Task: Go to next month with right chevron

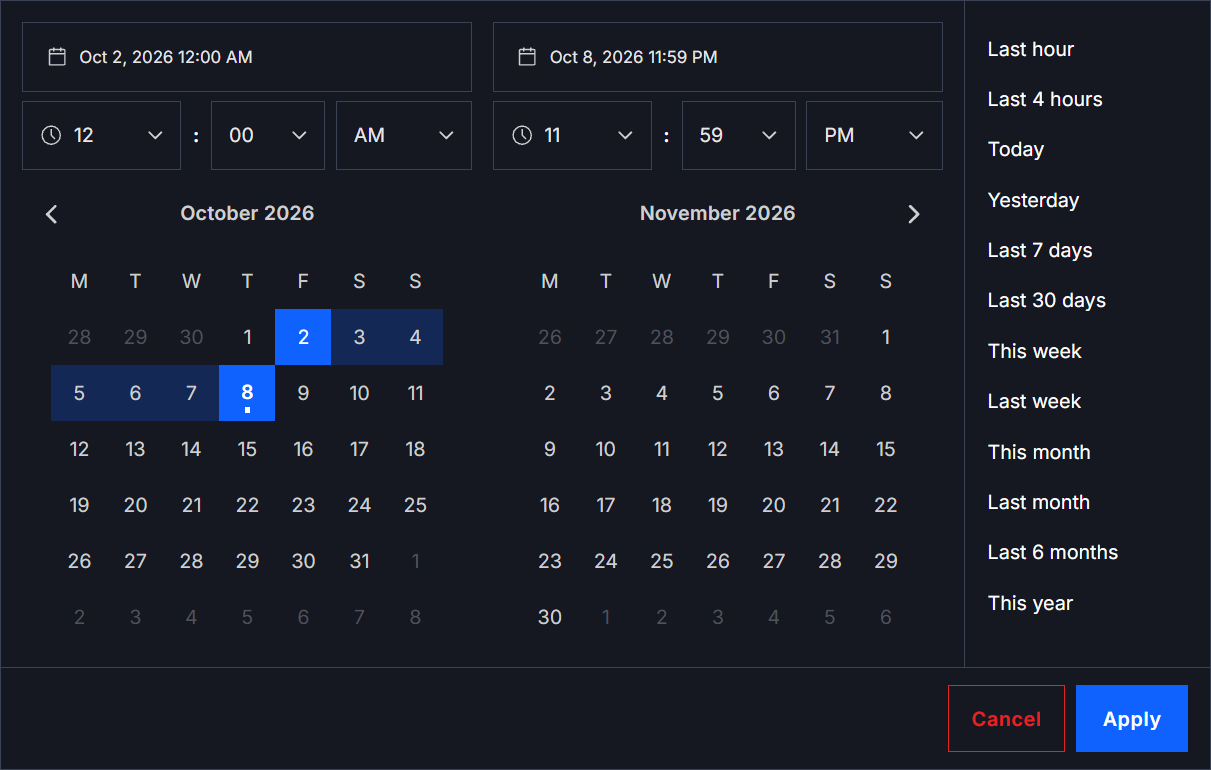Action: coord(913,214)
